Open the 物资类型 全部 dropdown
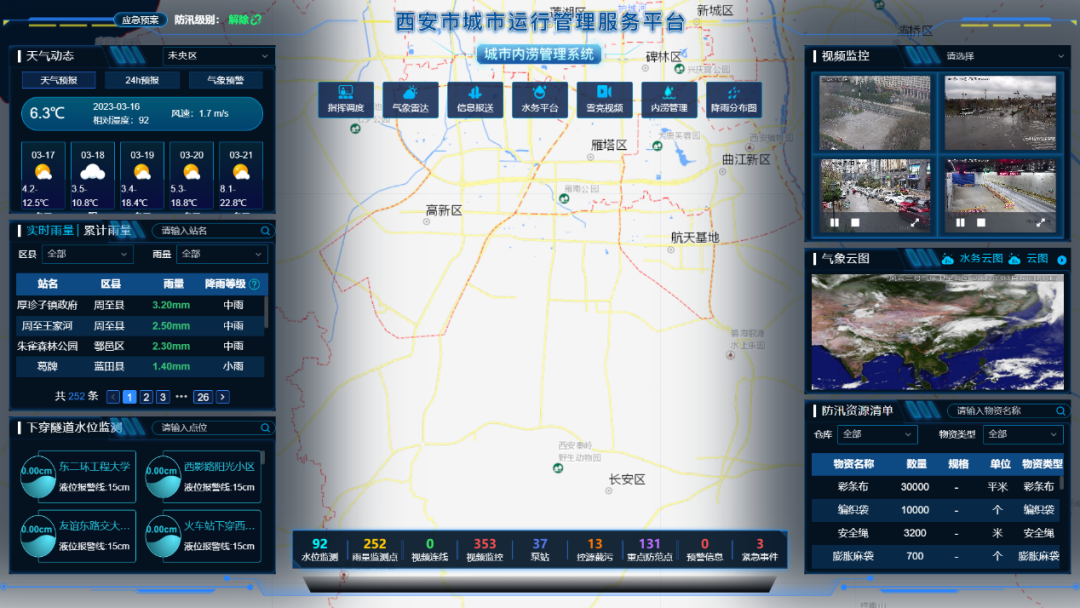 pos(1023,434)
